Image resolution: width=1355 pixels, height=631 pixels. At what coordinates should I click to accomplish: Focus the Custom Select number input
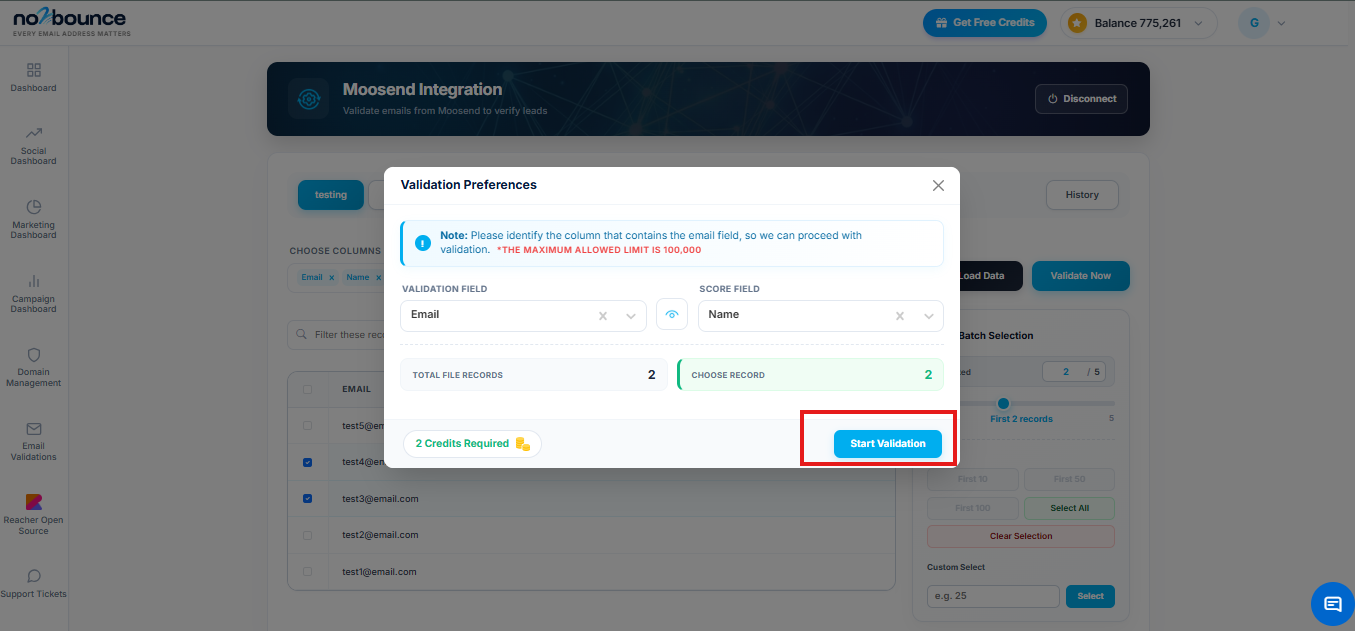point(993,596)
